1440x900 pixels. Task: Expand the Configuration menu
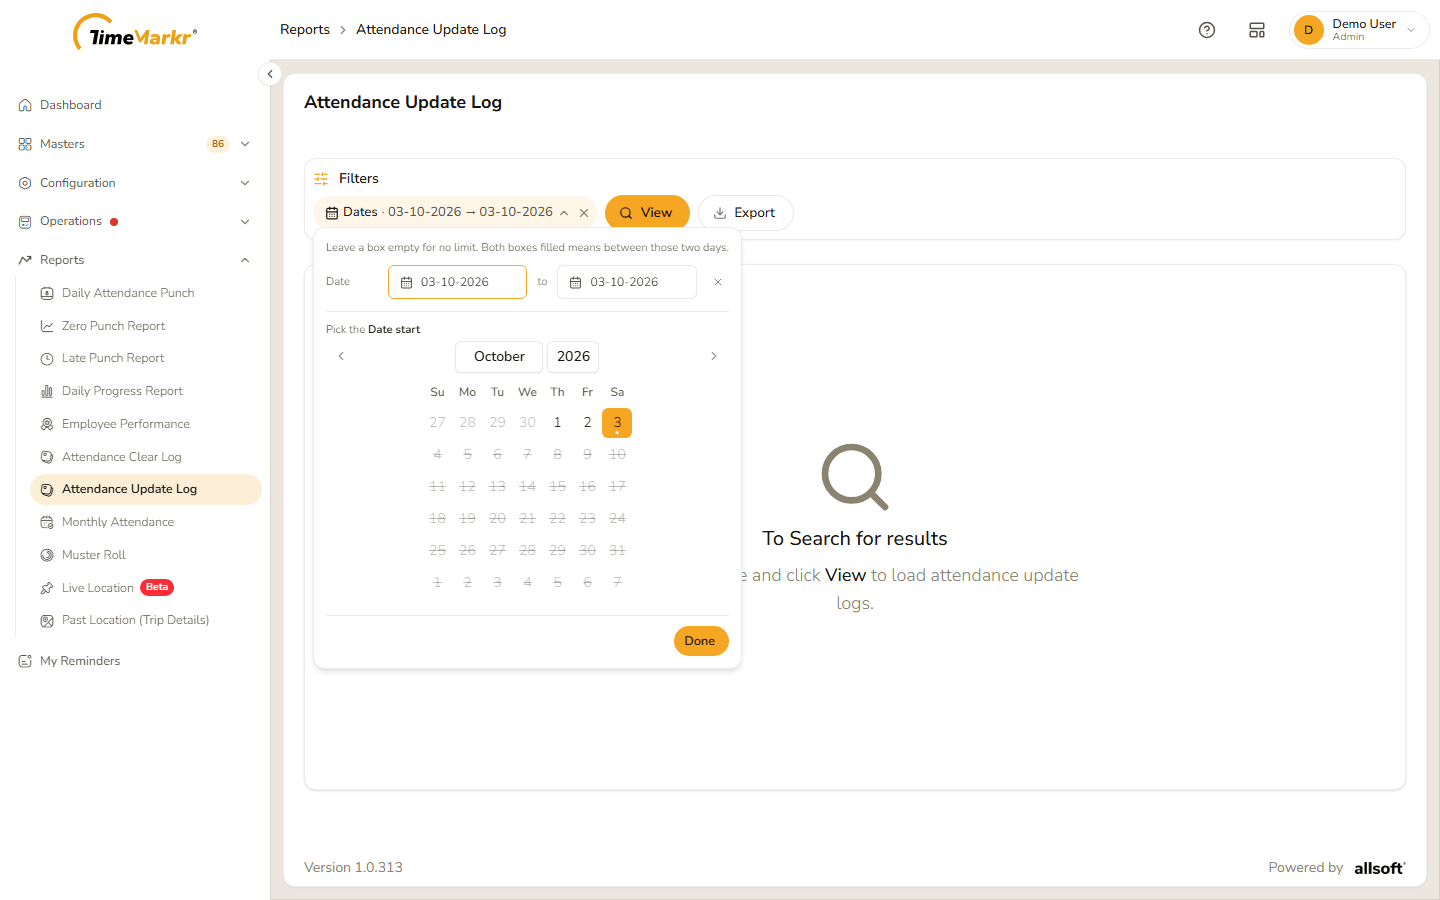(135, 183)
